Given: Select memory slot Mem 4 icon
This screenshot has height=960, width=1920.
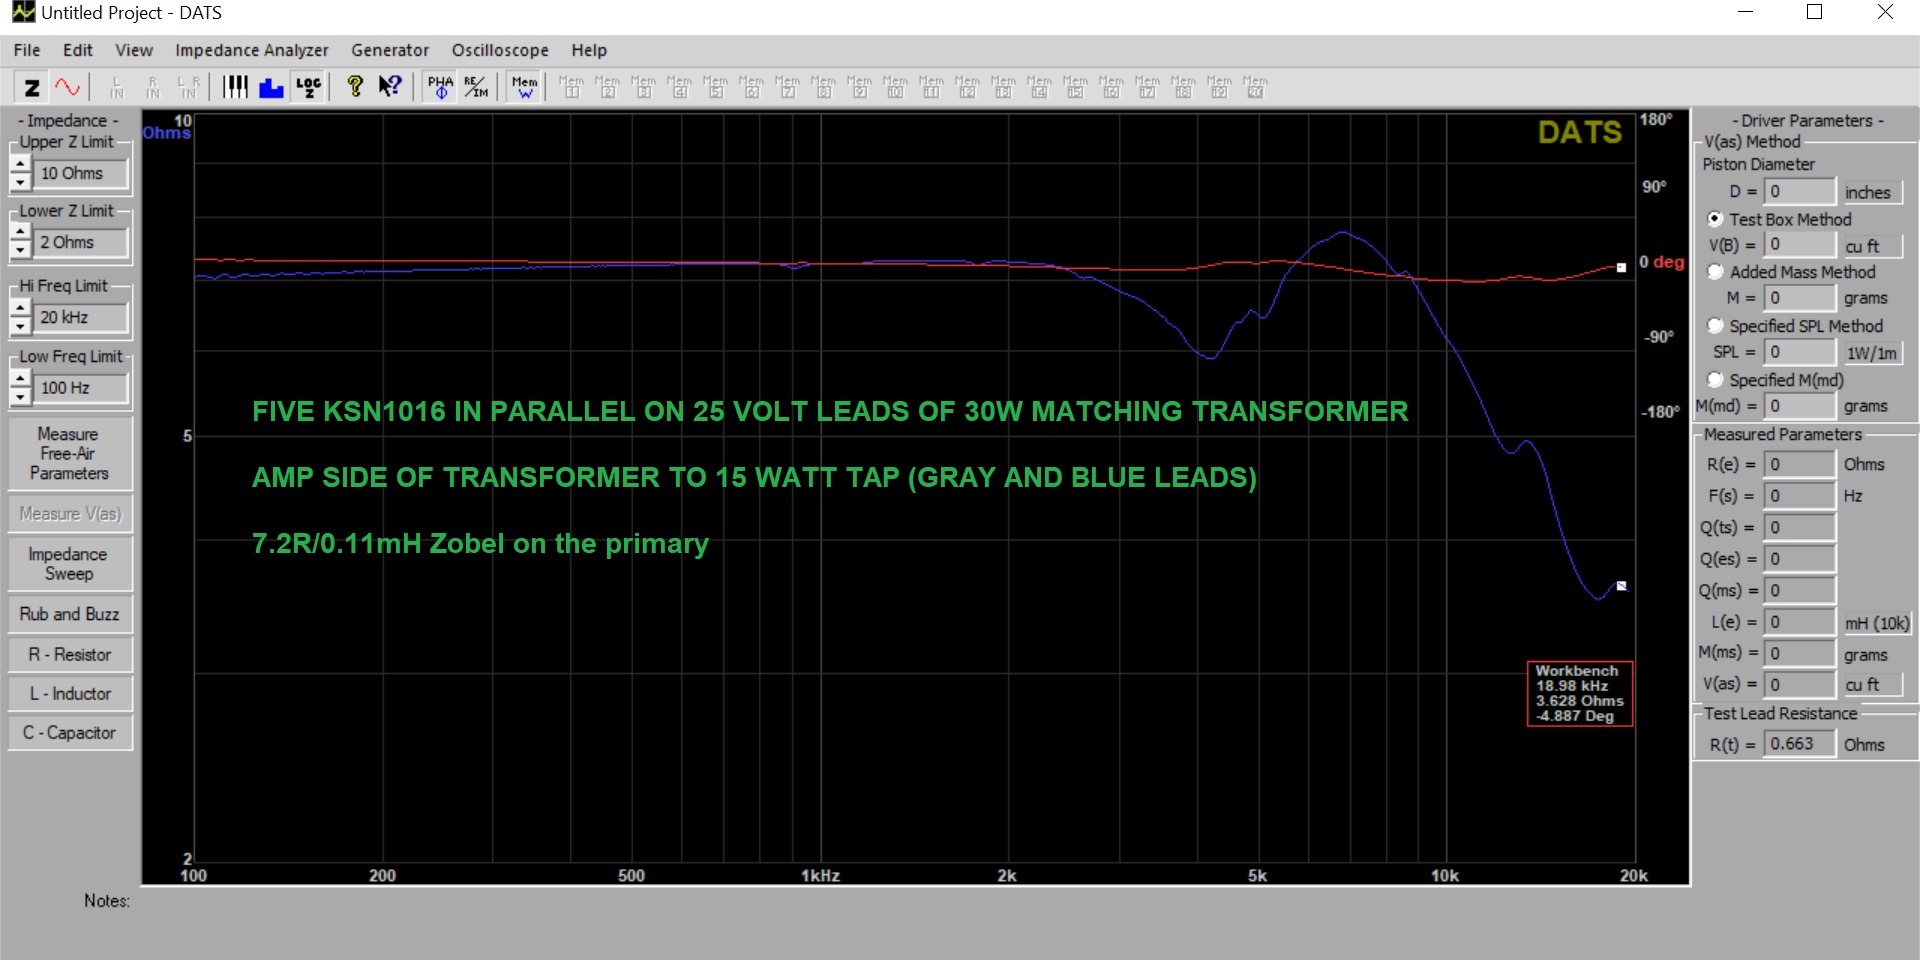Looking at the screenshot, I should (679, 87).
